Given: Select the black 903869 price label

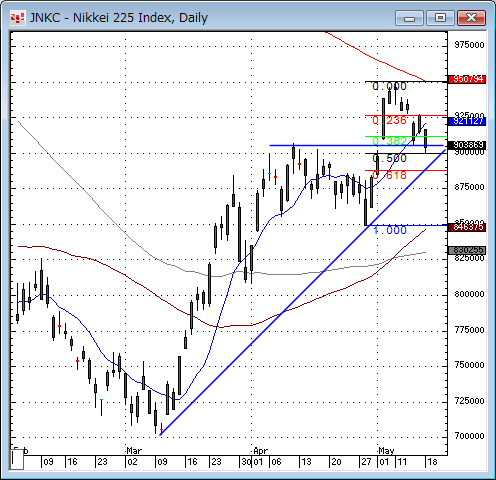Looking at the screenshot, I should point(467,145).
